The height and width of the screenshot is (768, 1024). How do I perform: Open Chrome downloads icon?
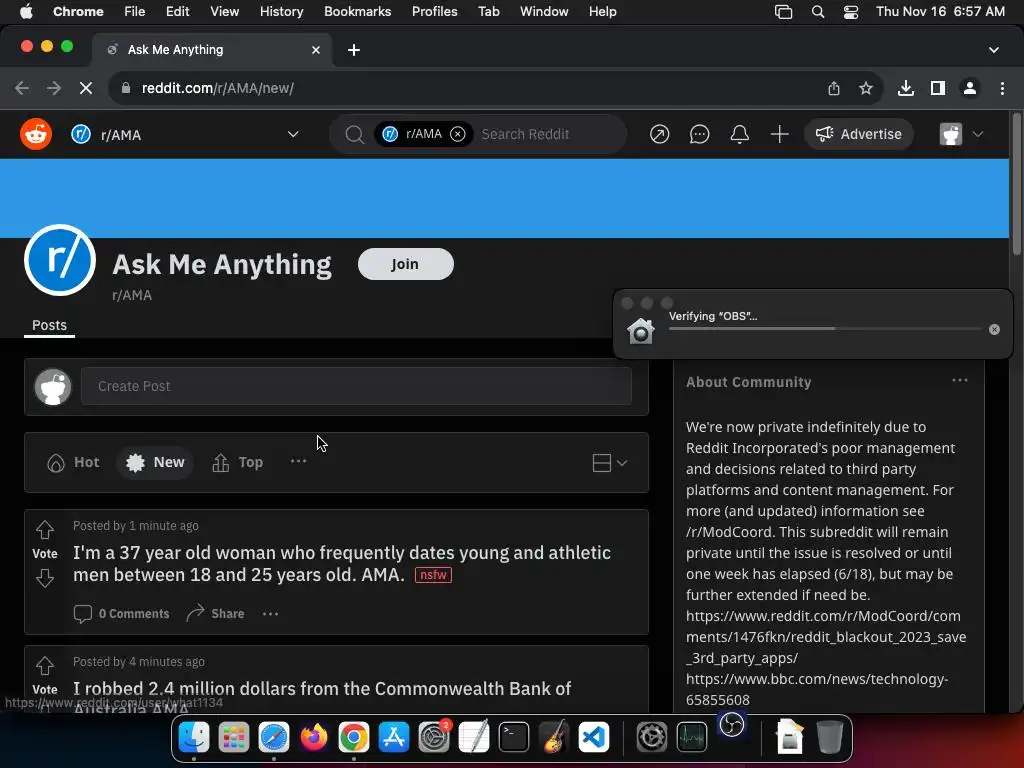coord(906,88)
